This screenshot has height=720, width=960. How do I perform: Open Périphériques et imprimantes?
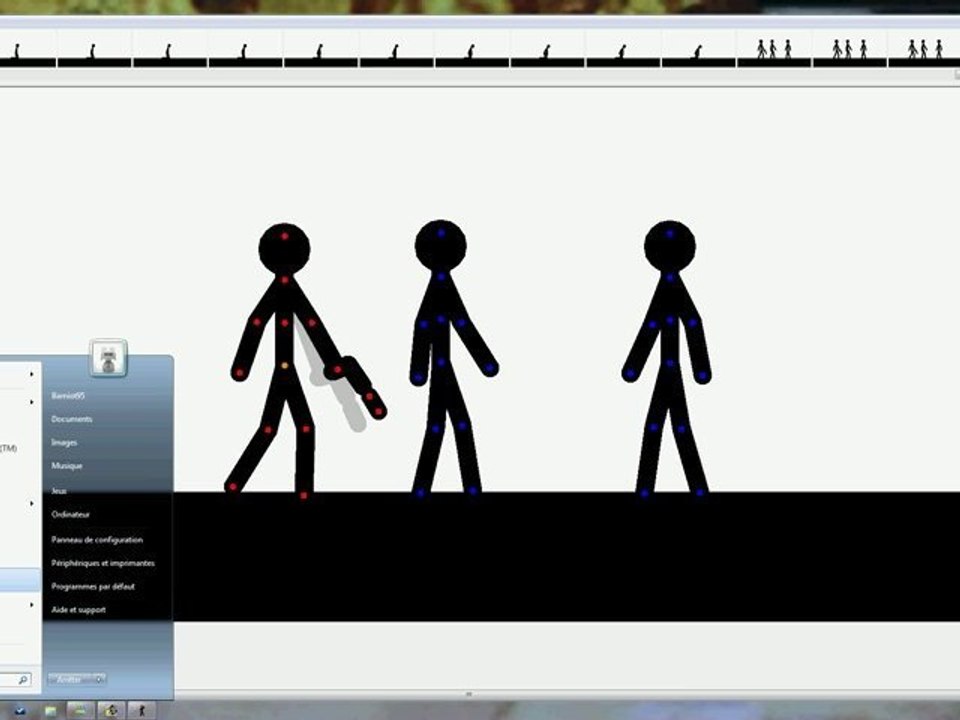click(x=103, y=563)
